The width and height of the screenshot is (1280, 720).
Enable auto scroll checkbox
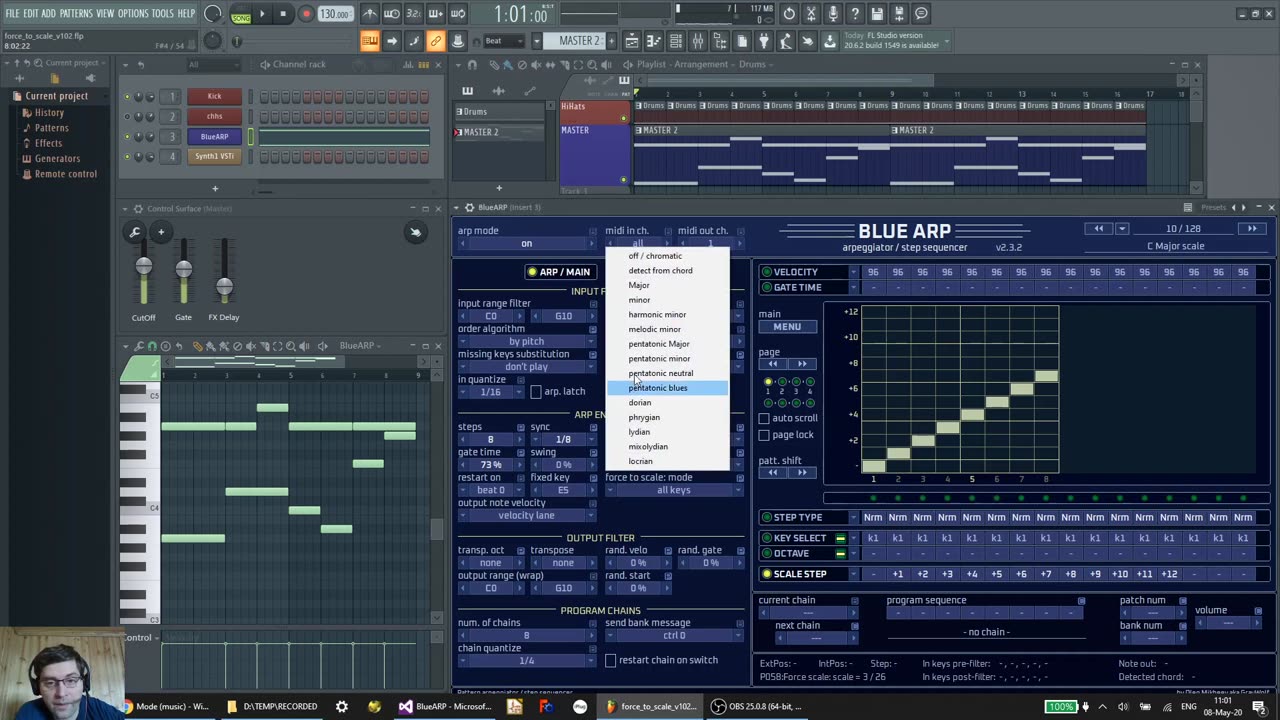click(x=764, y=418)
